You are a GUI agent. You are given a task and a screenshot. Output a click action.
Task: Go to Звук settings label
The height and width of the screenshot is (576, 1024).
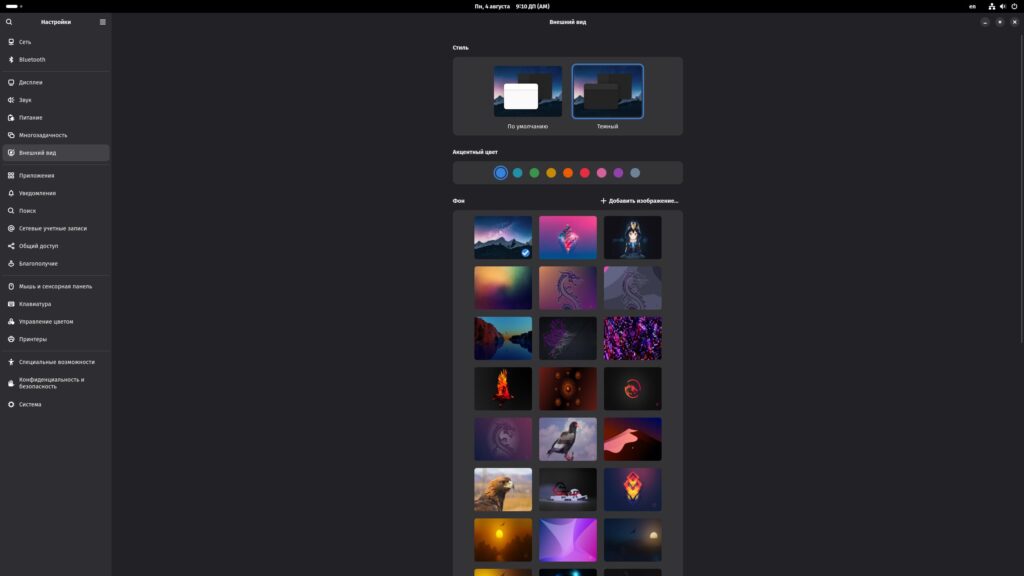coord(25,100)
